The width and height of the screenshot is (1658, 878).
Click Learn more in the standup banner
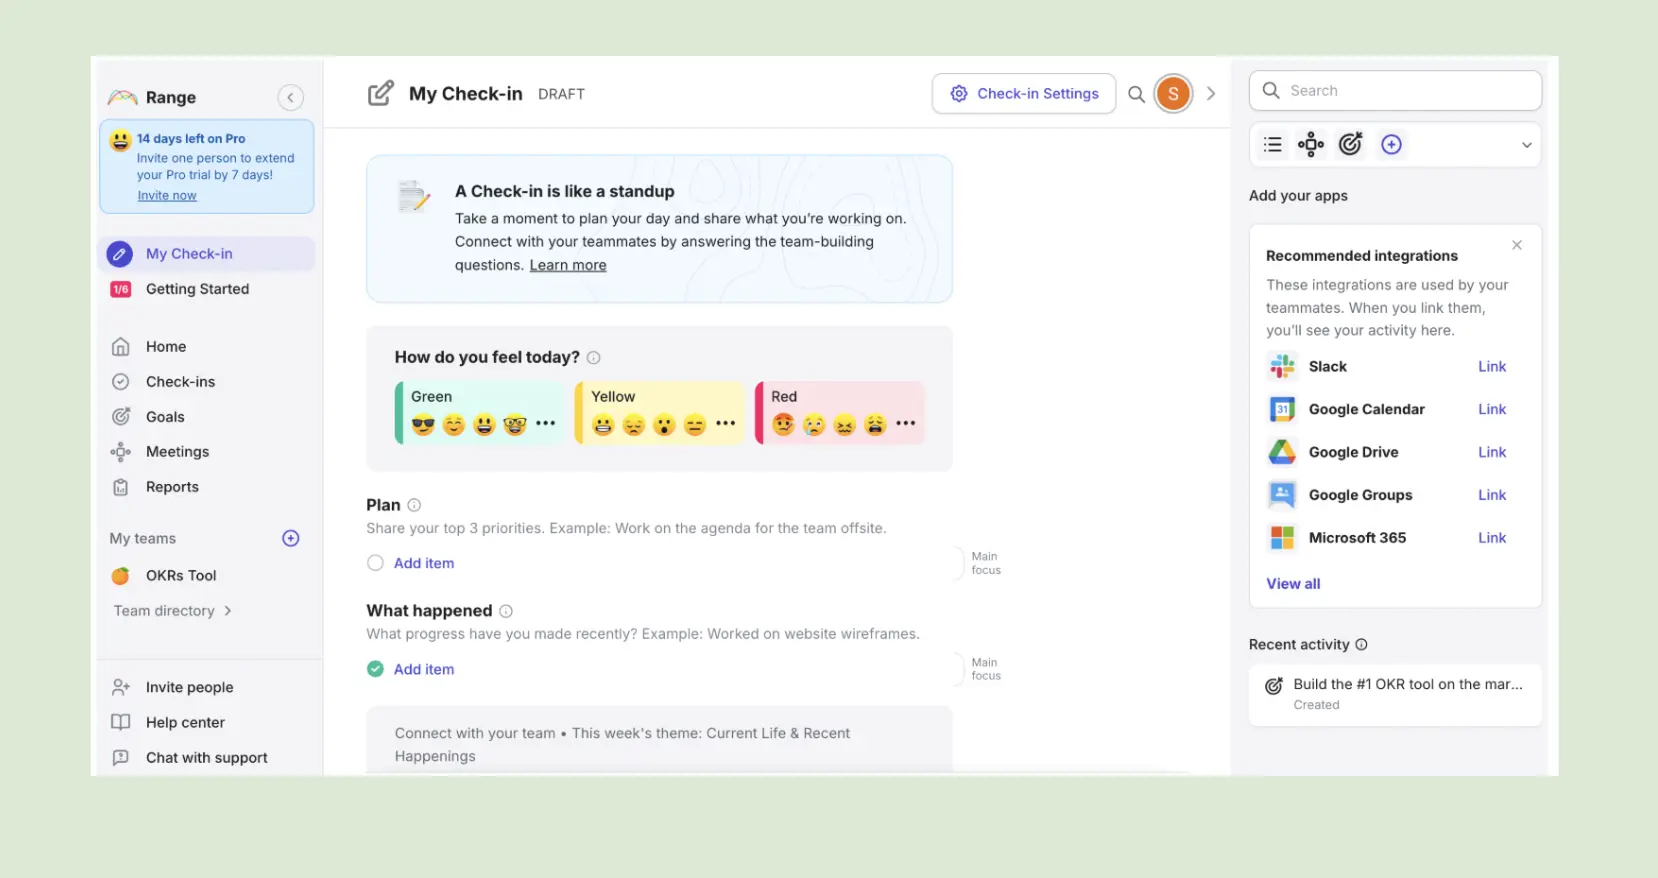click(x=568, y=265)
